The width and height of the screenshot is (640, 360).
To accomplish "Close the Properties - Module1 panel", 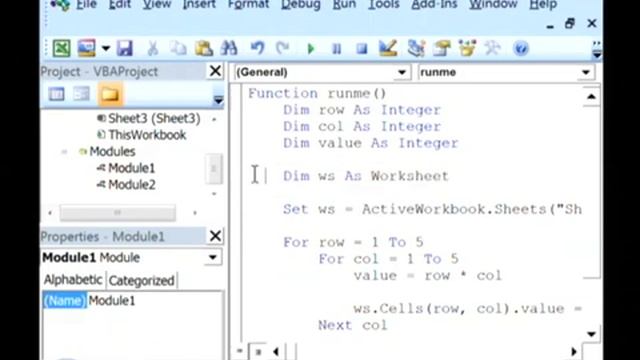I will (215, 236).
